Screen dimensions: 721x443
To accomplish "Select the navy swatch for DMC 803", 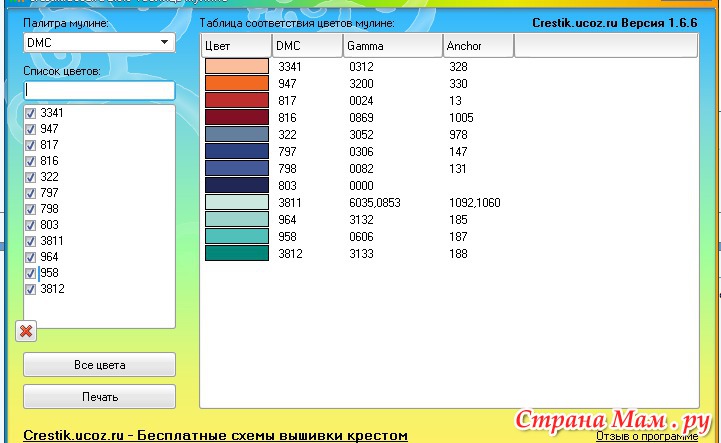I will [x=237, y=185].
